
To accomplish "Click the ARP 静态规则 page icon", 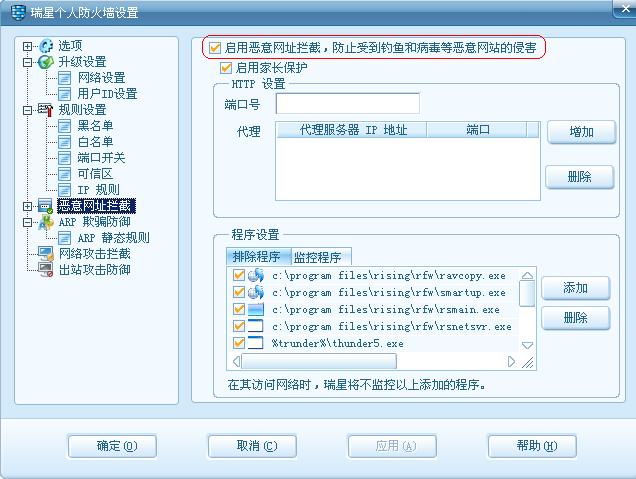I will click(x=64, y=238).
